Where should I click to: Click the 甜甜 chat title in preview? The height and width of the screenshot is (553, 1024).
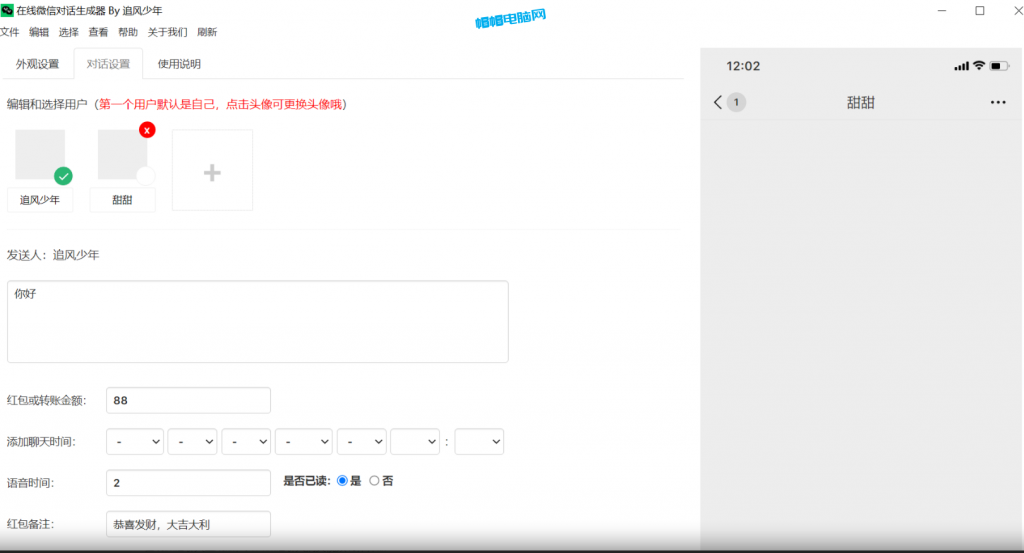[861, 103]
